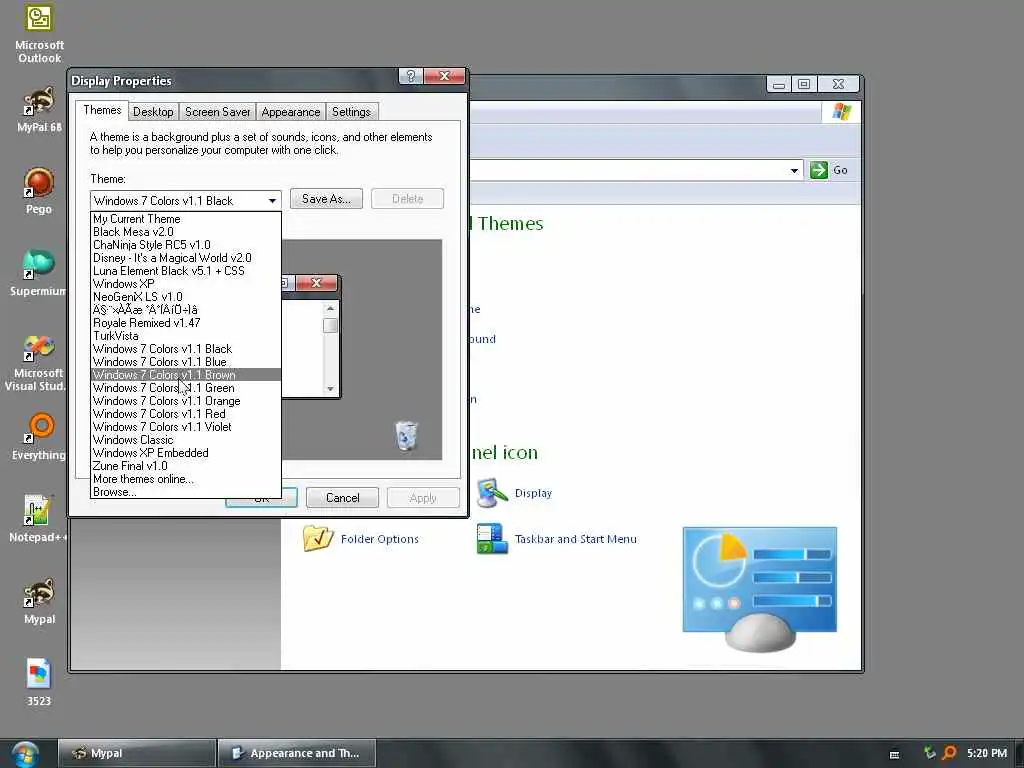Collapse the Theme combo box arrow
The width and height of the screenshot is (1024, 768).
pos(272,200)
